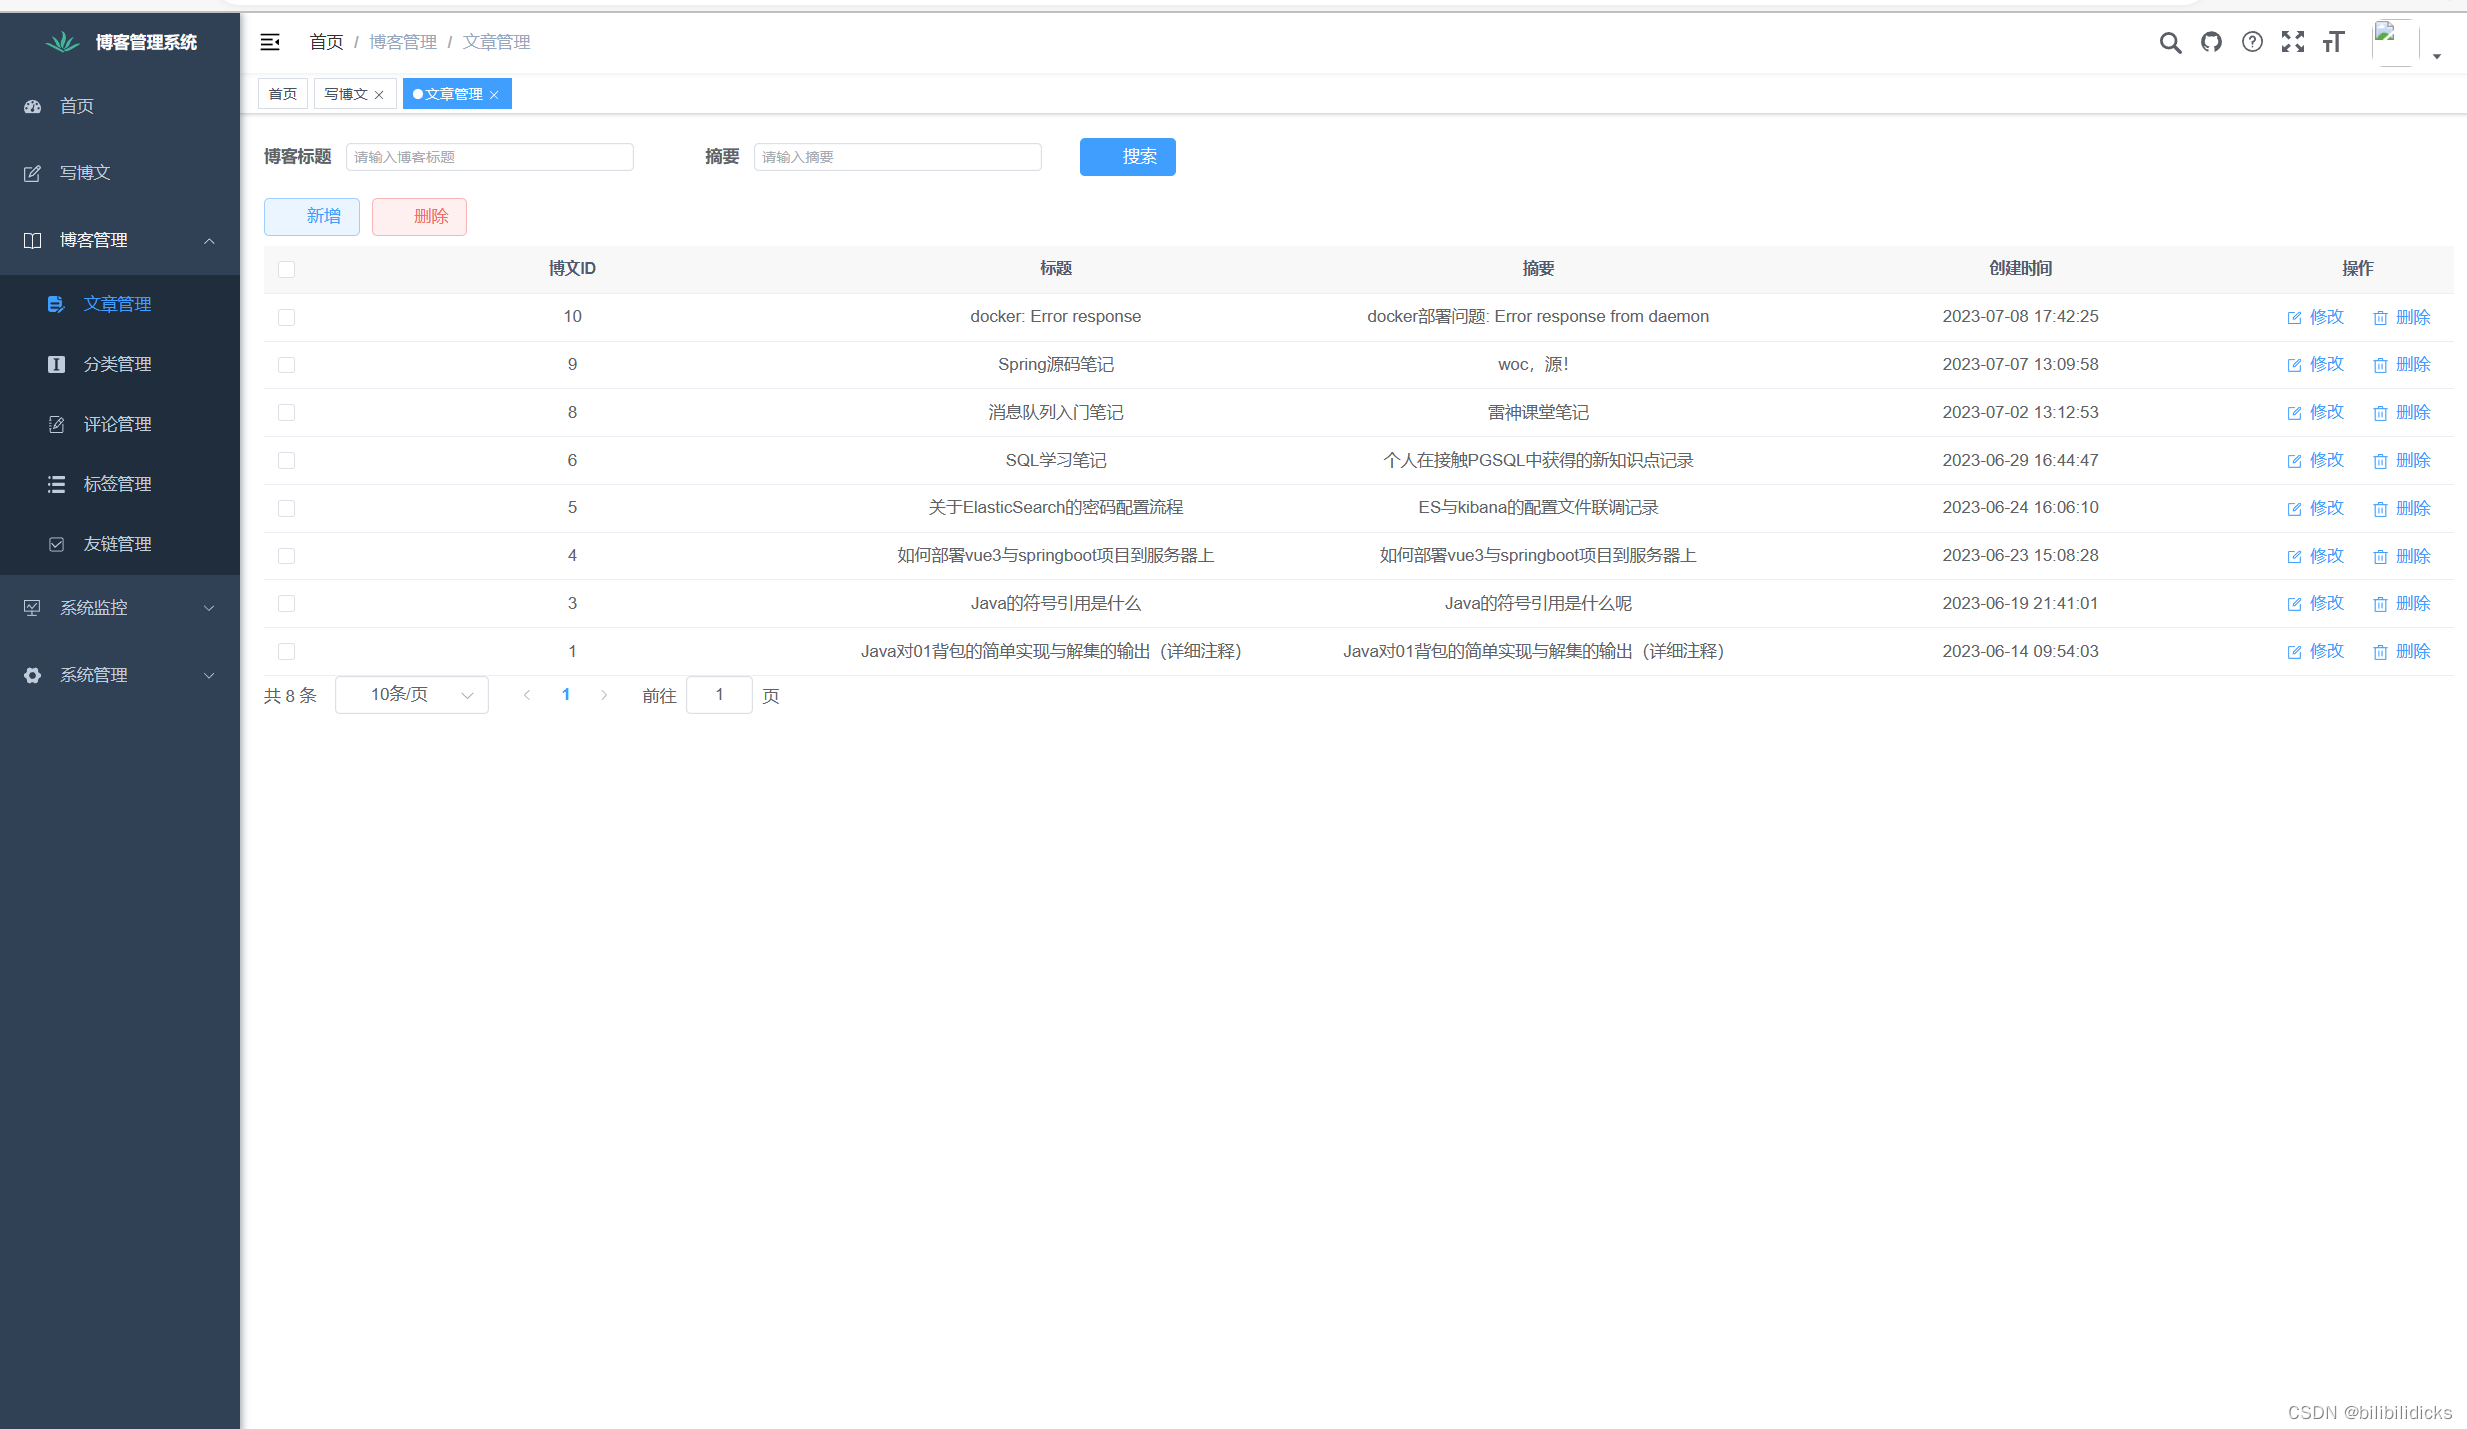Open the GitHub repository icon
This screenshot has height=1429, width=2467.
2211,42
